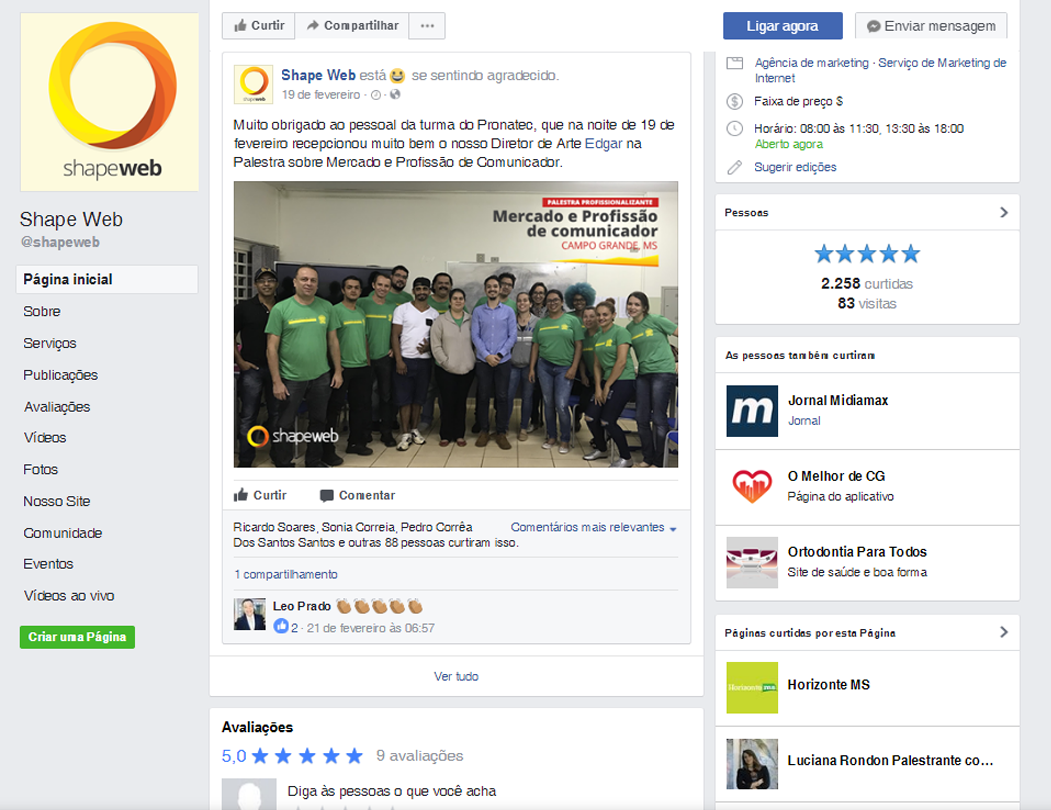
Task: Click the clock opening hours icon
Action: click(x=735, y=129)
